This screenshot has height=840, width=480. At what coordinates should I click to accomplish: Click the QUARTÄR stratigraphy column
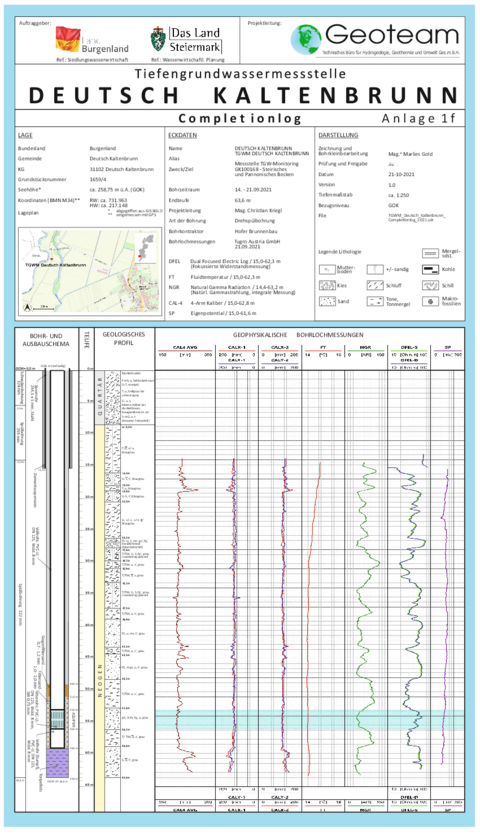pyautogui.click(x=99, y=397)
